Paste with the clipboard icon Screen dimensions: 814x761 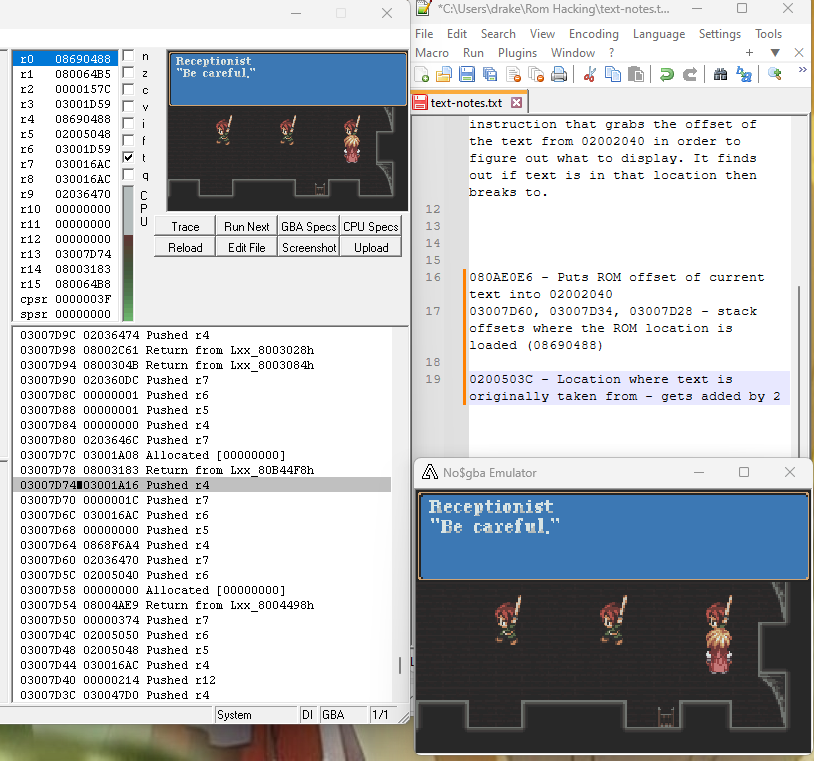[636, 75]
